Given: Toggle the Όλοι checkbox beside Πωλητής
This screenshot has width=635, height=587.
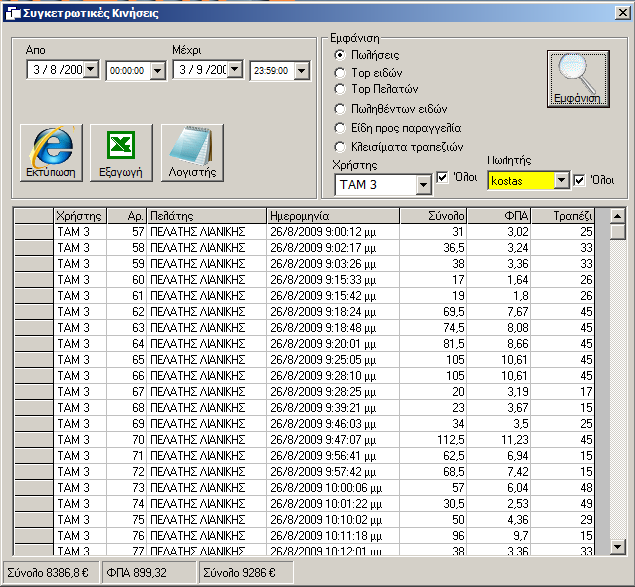Looking at the screenshot, I should [580, 180].
